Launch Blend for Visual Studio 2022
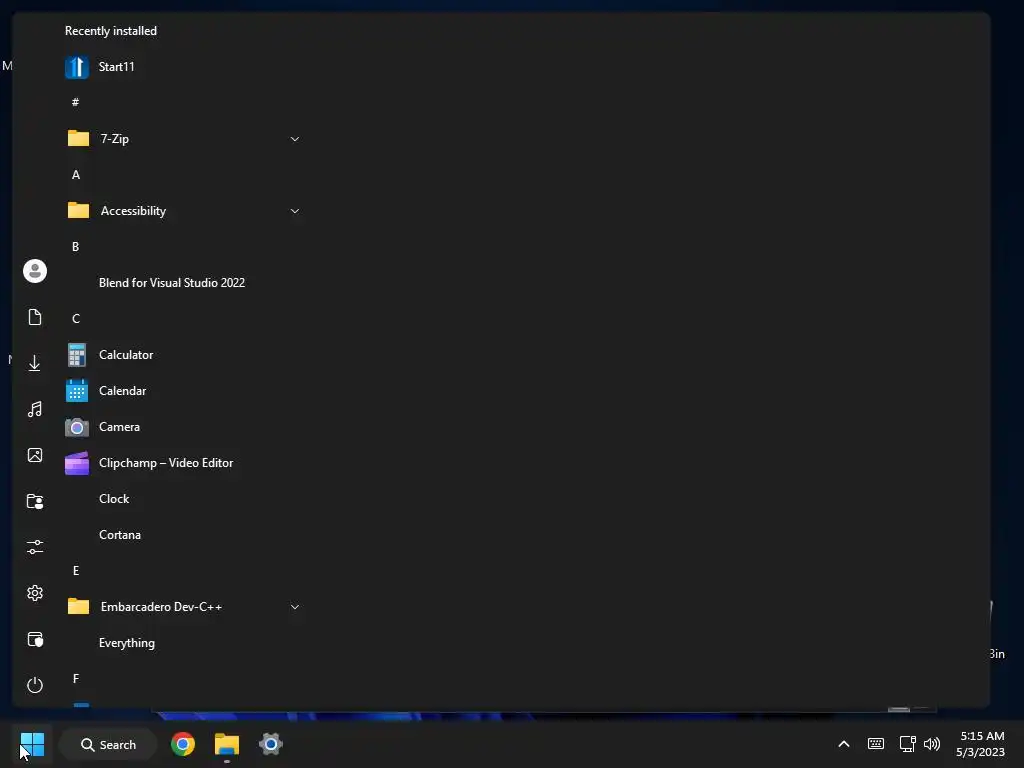Viewport: 1024px width, 768px height. [x=172, y=283]
